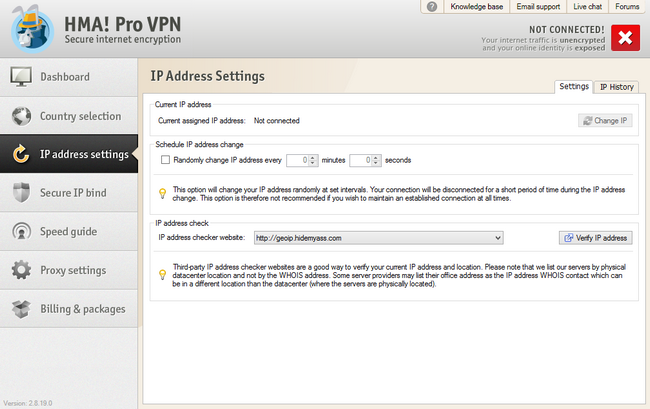Click the Billing & packages box icon
Viewport: 650px width, 409px height.
coord(21,309)
